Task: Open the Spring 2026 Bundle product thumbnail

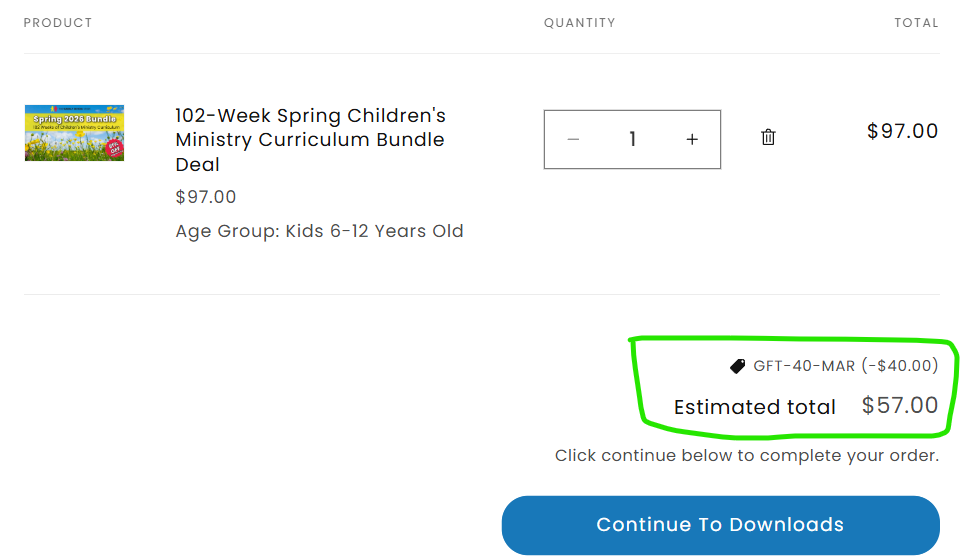Action: pyautogui.click(x=75, y=133)
